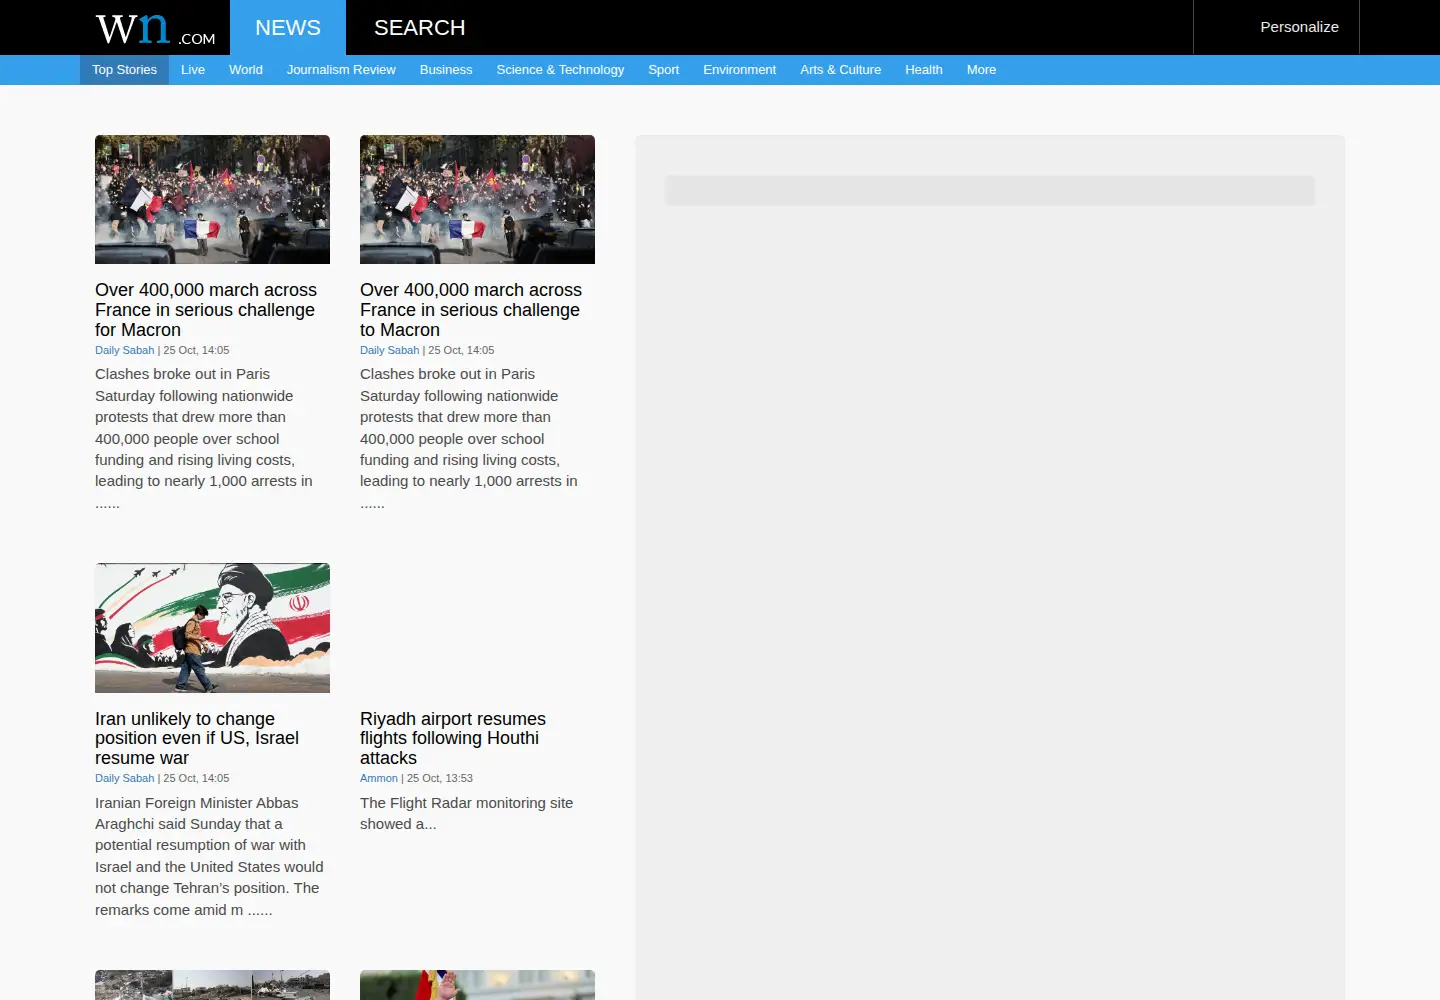Click the summary 'Iranian Foreign Minister Abbas Araghchi...'
1440x1000 pixels.
coord(209,856)
